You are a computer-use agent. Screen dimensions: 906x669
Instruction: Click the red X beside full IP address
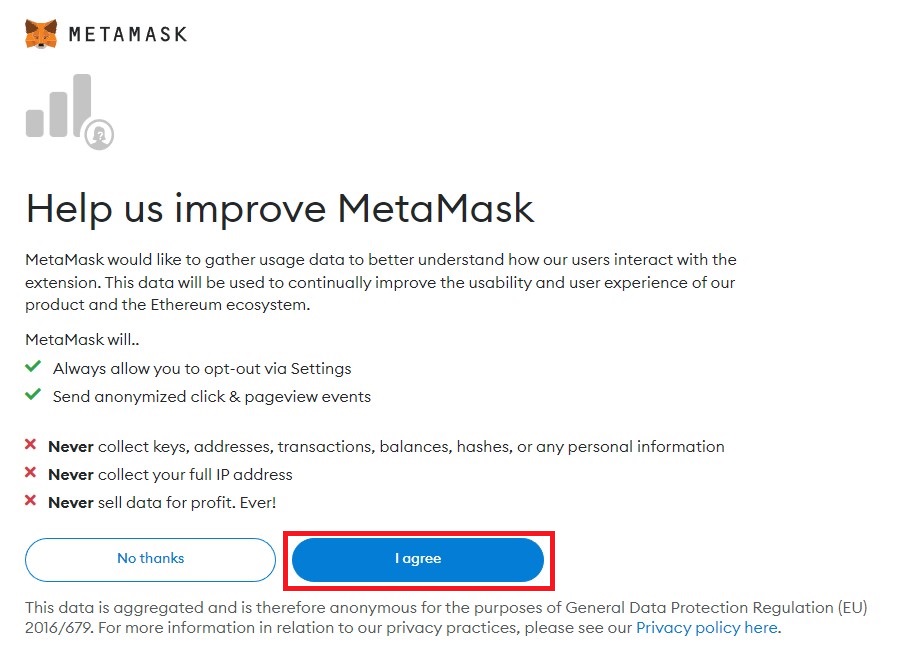31,473
